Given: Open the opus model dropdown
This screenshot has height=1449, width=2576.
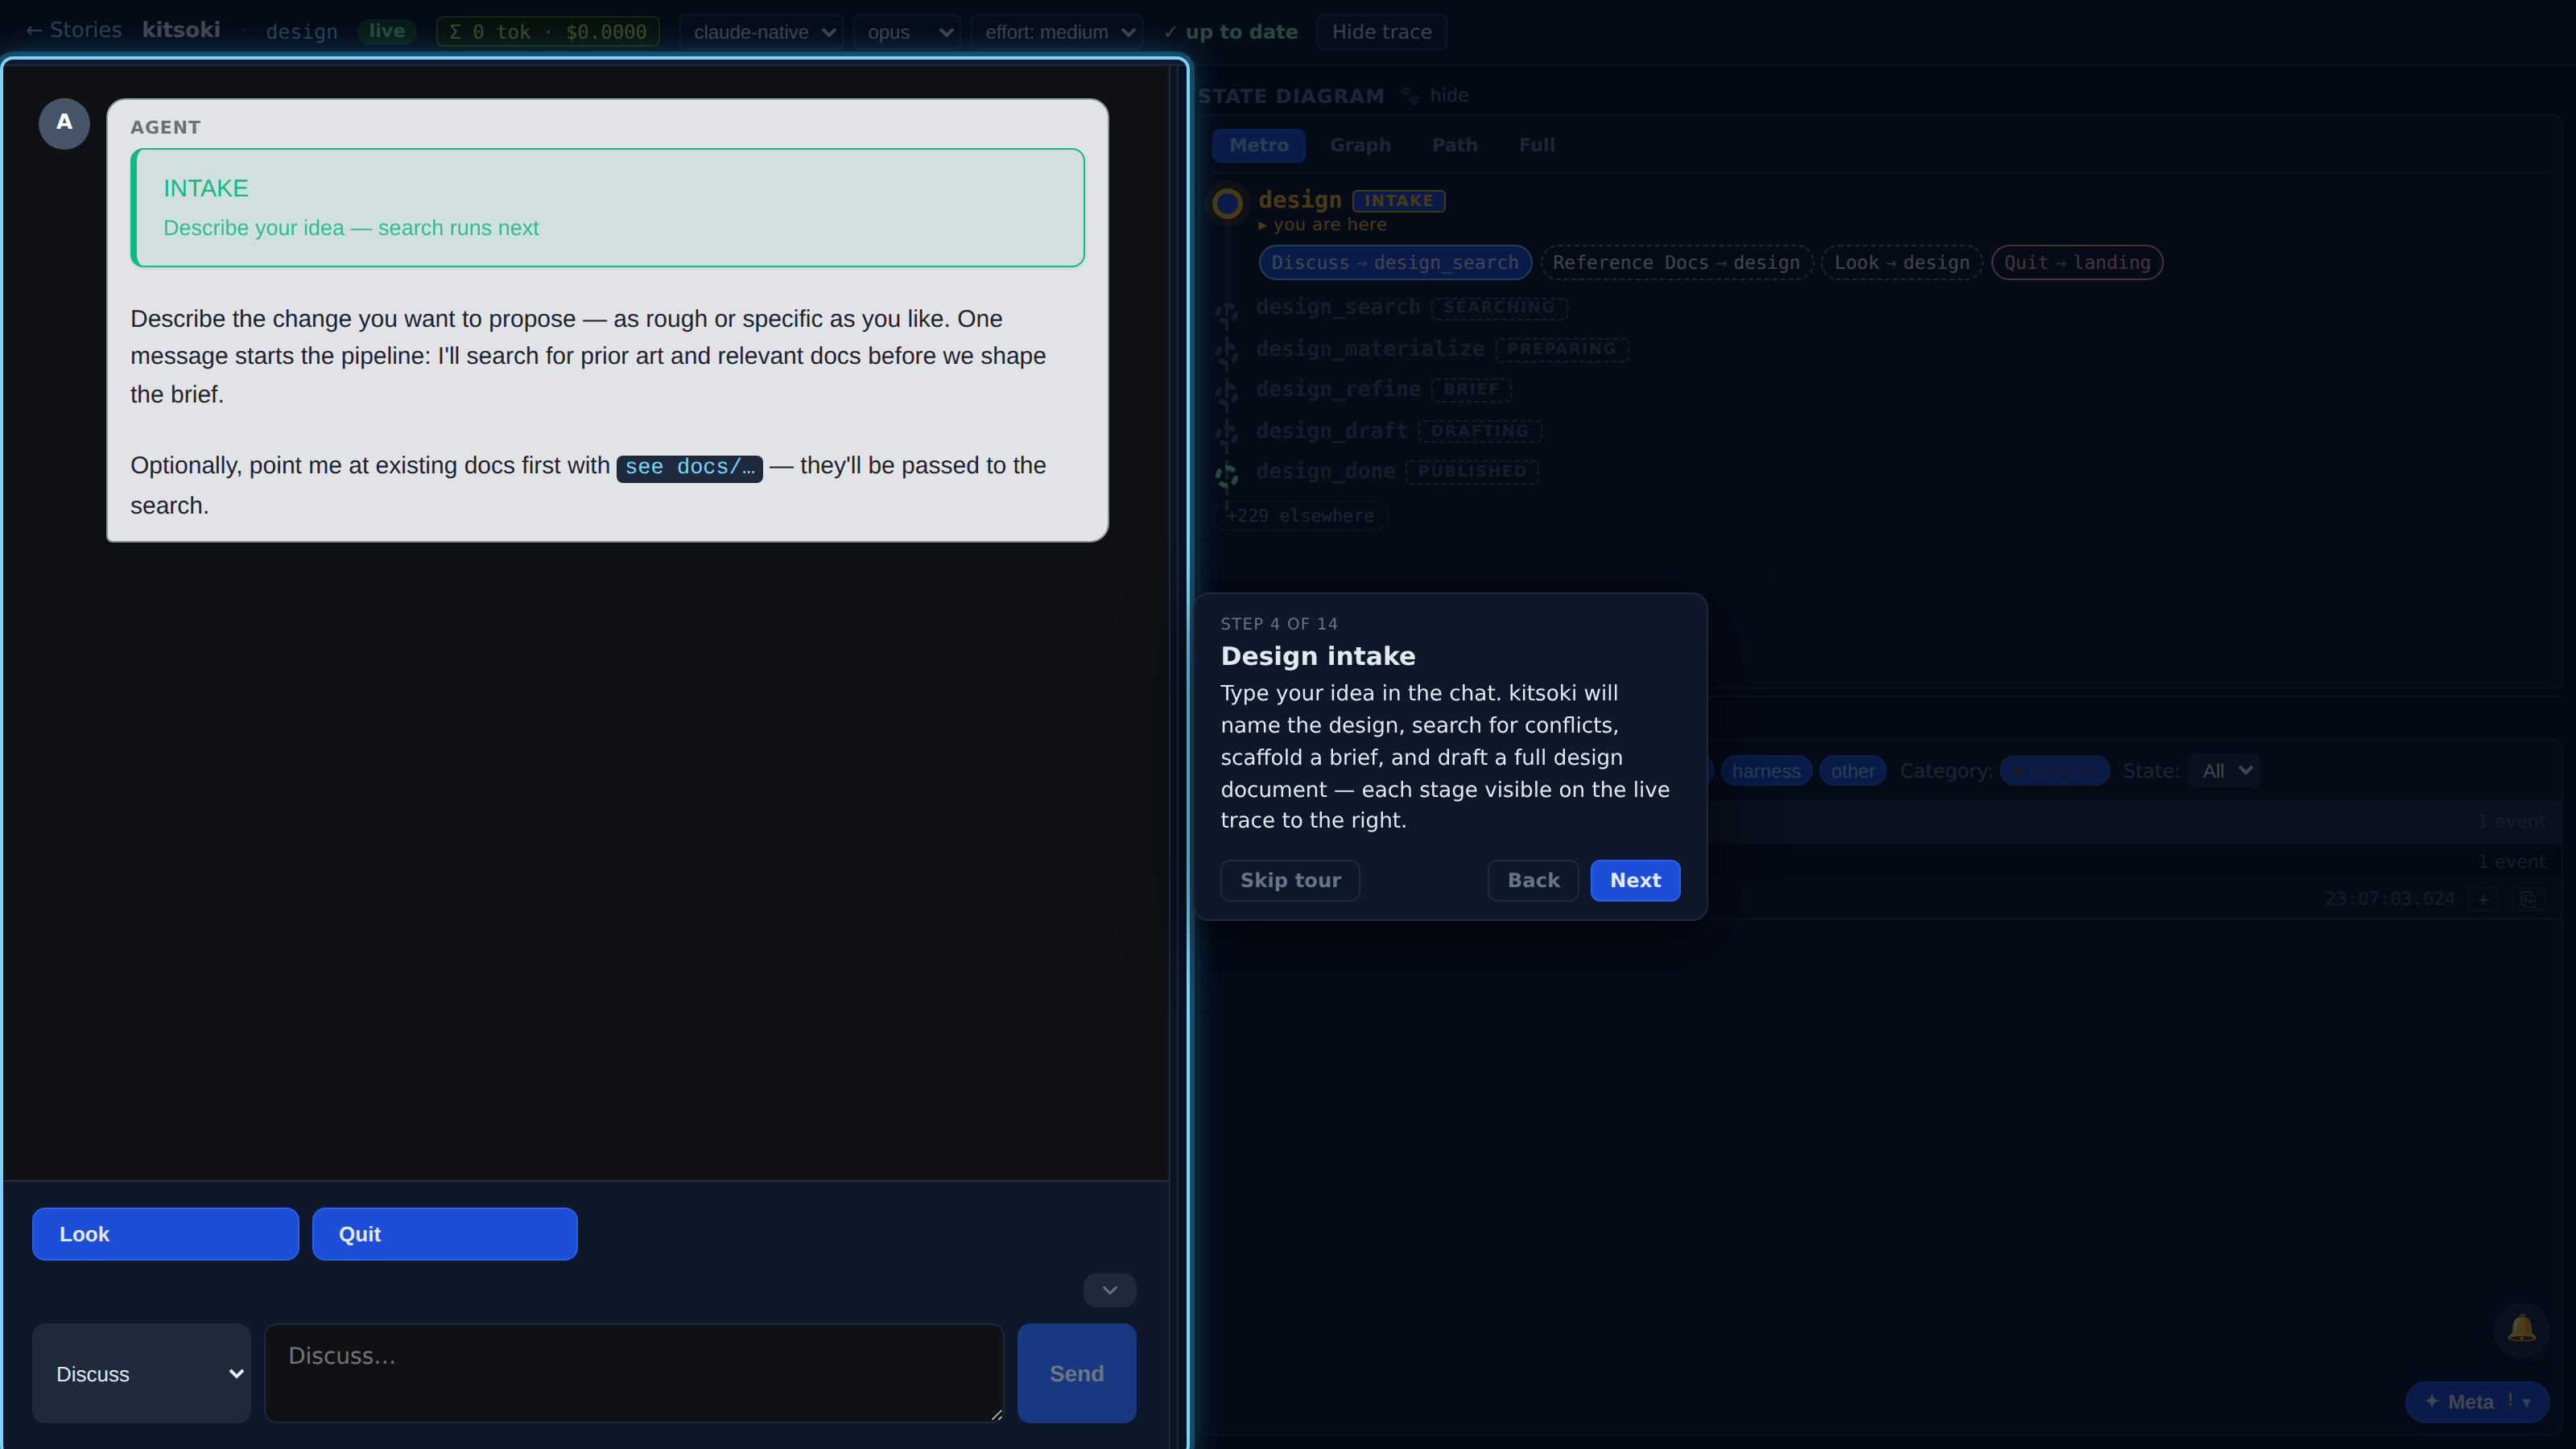Looking at the screenshot, I should 907,32.
